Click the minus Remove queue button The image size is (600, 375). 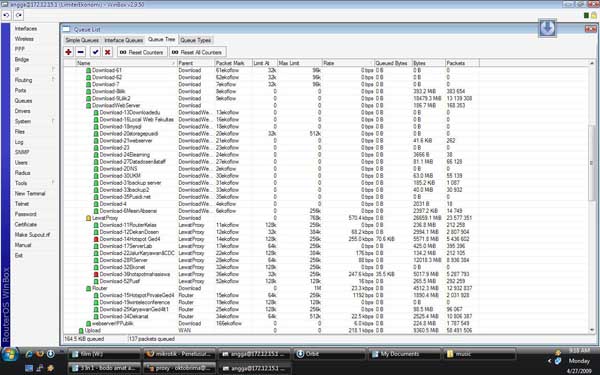[x=81, y=52]
